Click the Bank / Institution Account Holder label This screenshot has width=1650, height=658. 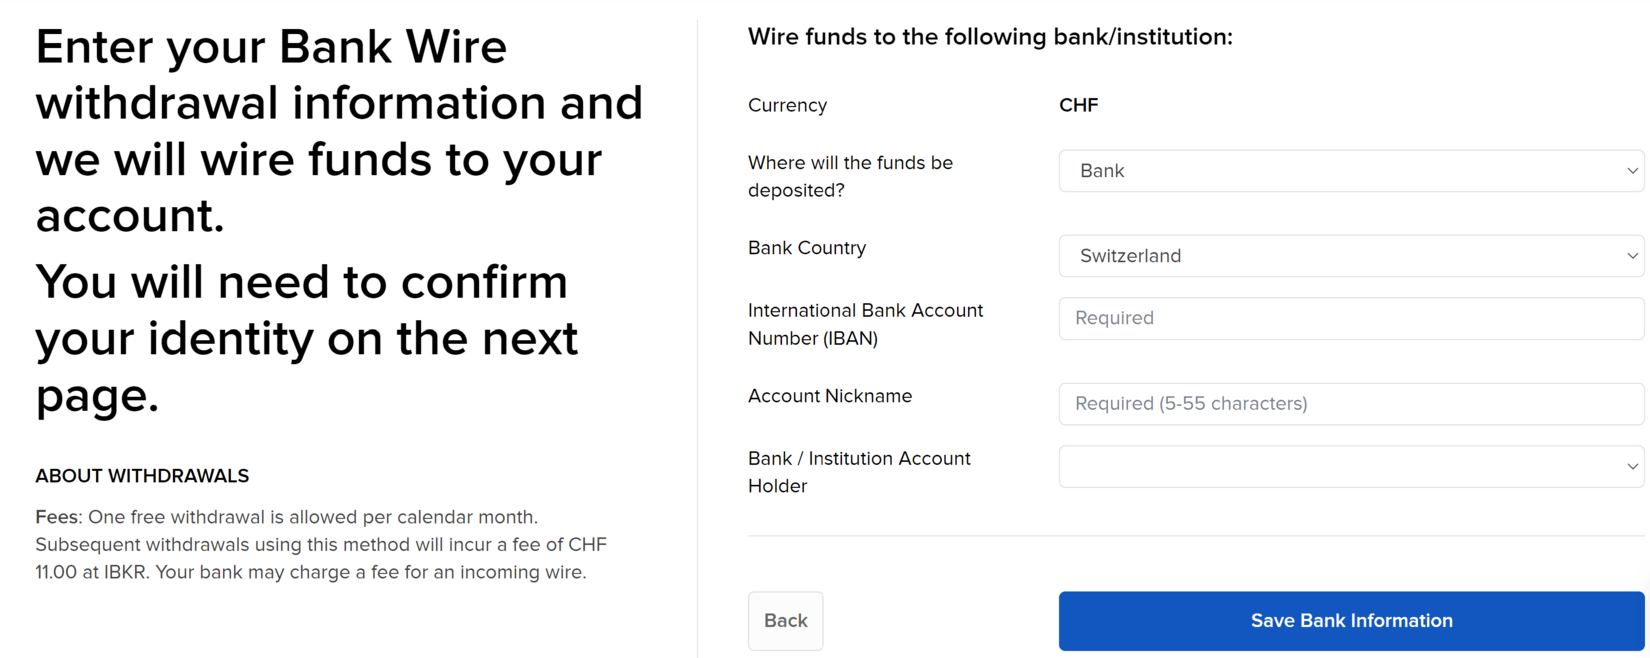pyautogui.click(x=859, y=472)
